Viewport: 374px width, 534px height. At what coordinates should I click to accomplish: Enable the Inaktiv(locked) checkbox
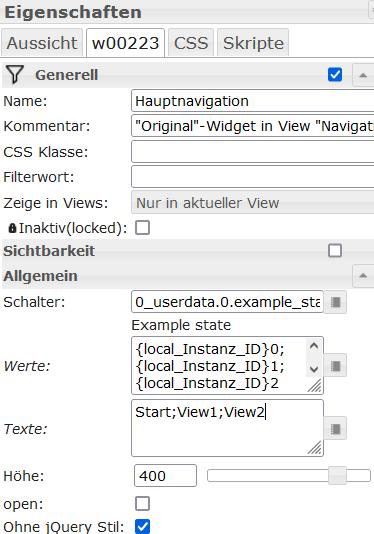[142, 228]
